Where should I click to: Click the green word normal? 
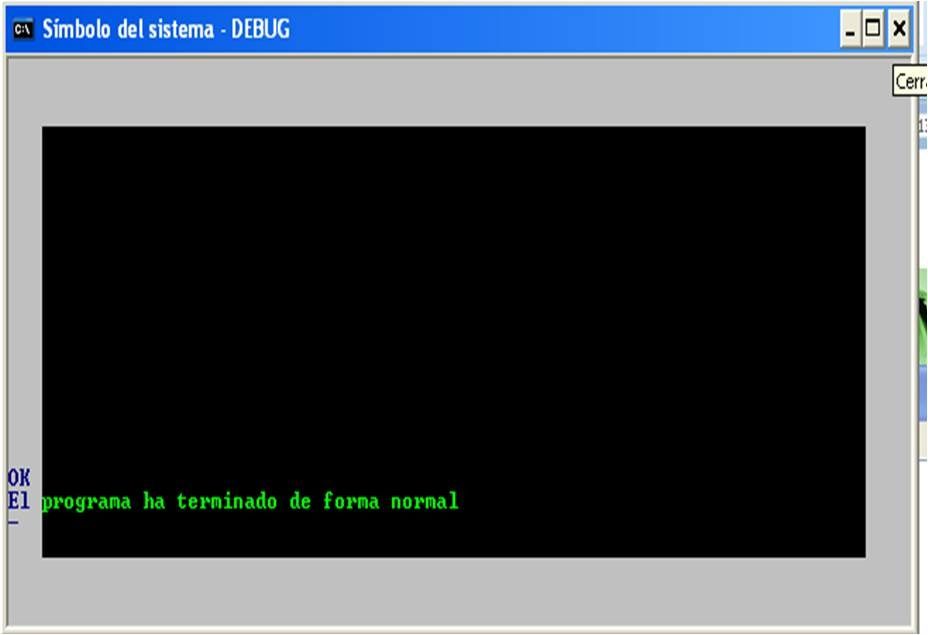(x=424, y=501)
